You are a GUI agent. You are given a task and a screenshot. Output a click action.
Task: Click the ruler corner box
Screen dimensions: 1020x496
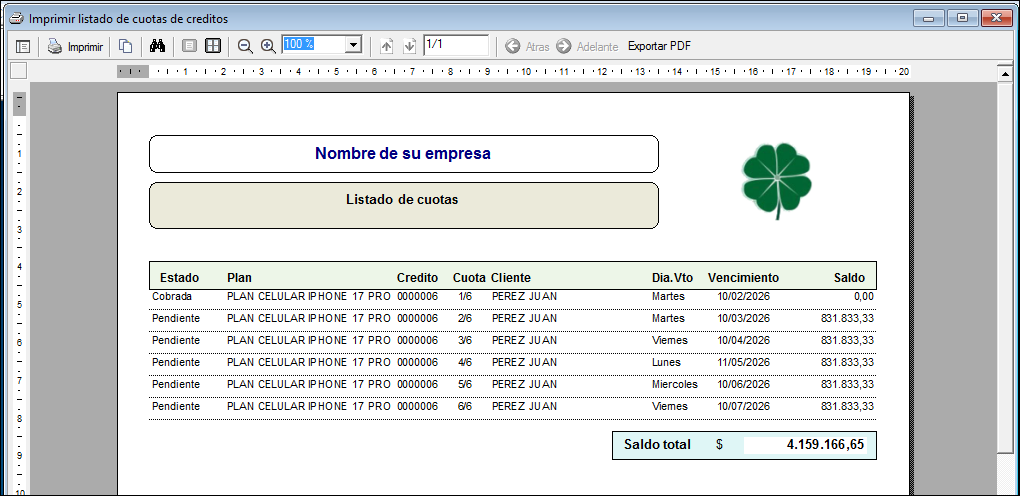(18, 71)
